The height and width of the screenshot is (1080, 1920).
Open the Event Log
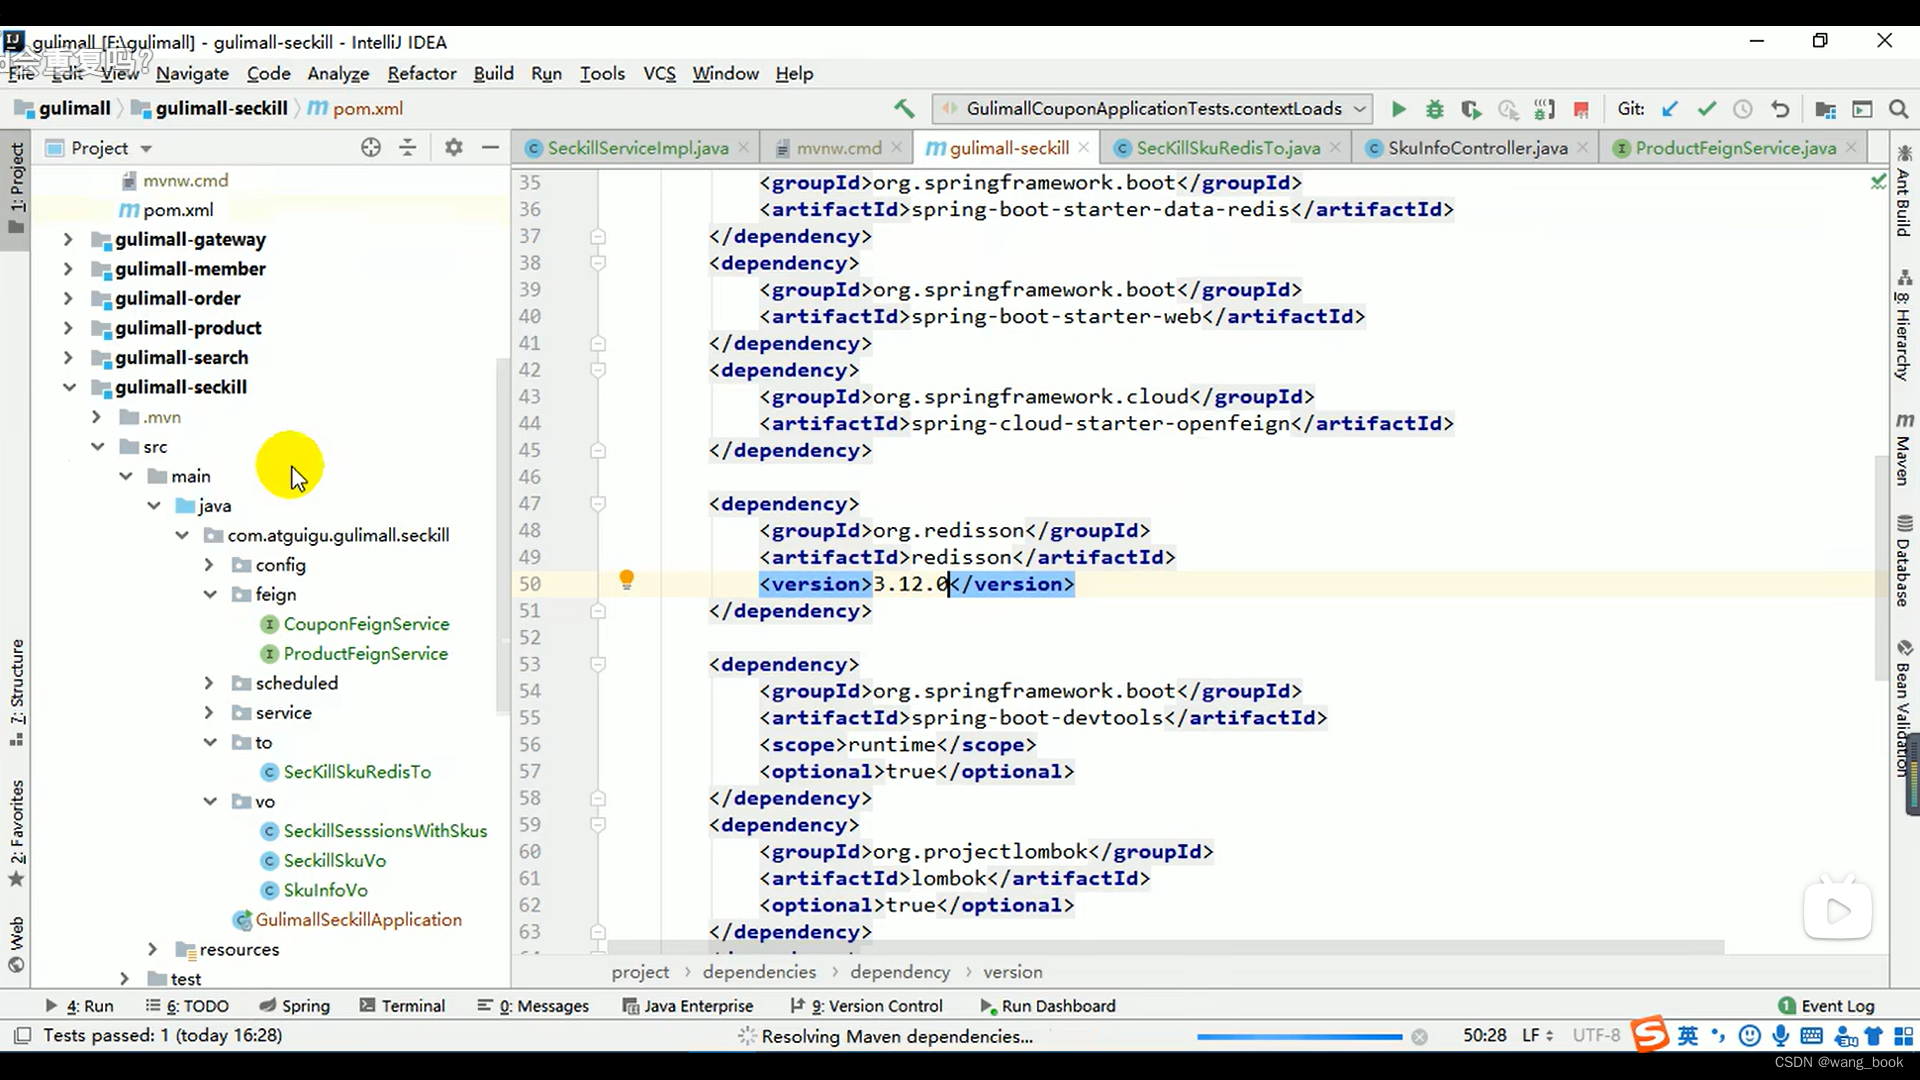[1826, 1006]
